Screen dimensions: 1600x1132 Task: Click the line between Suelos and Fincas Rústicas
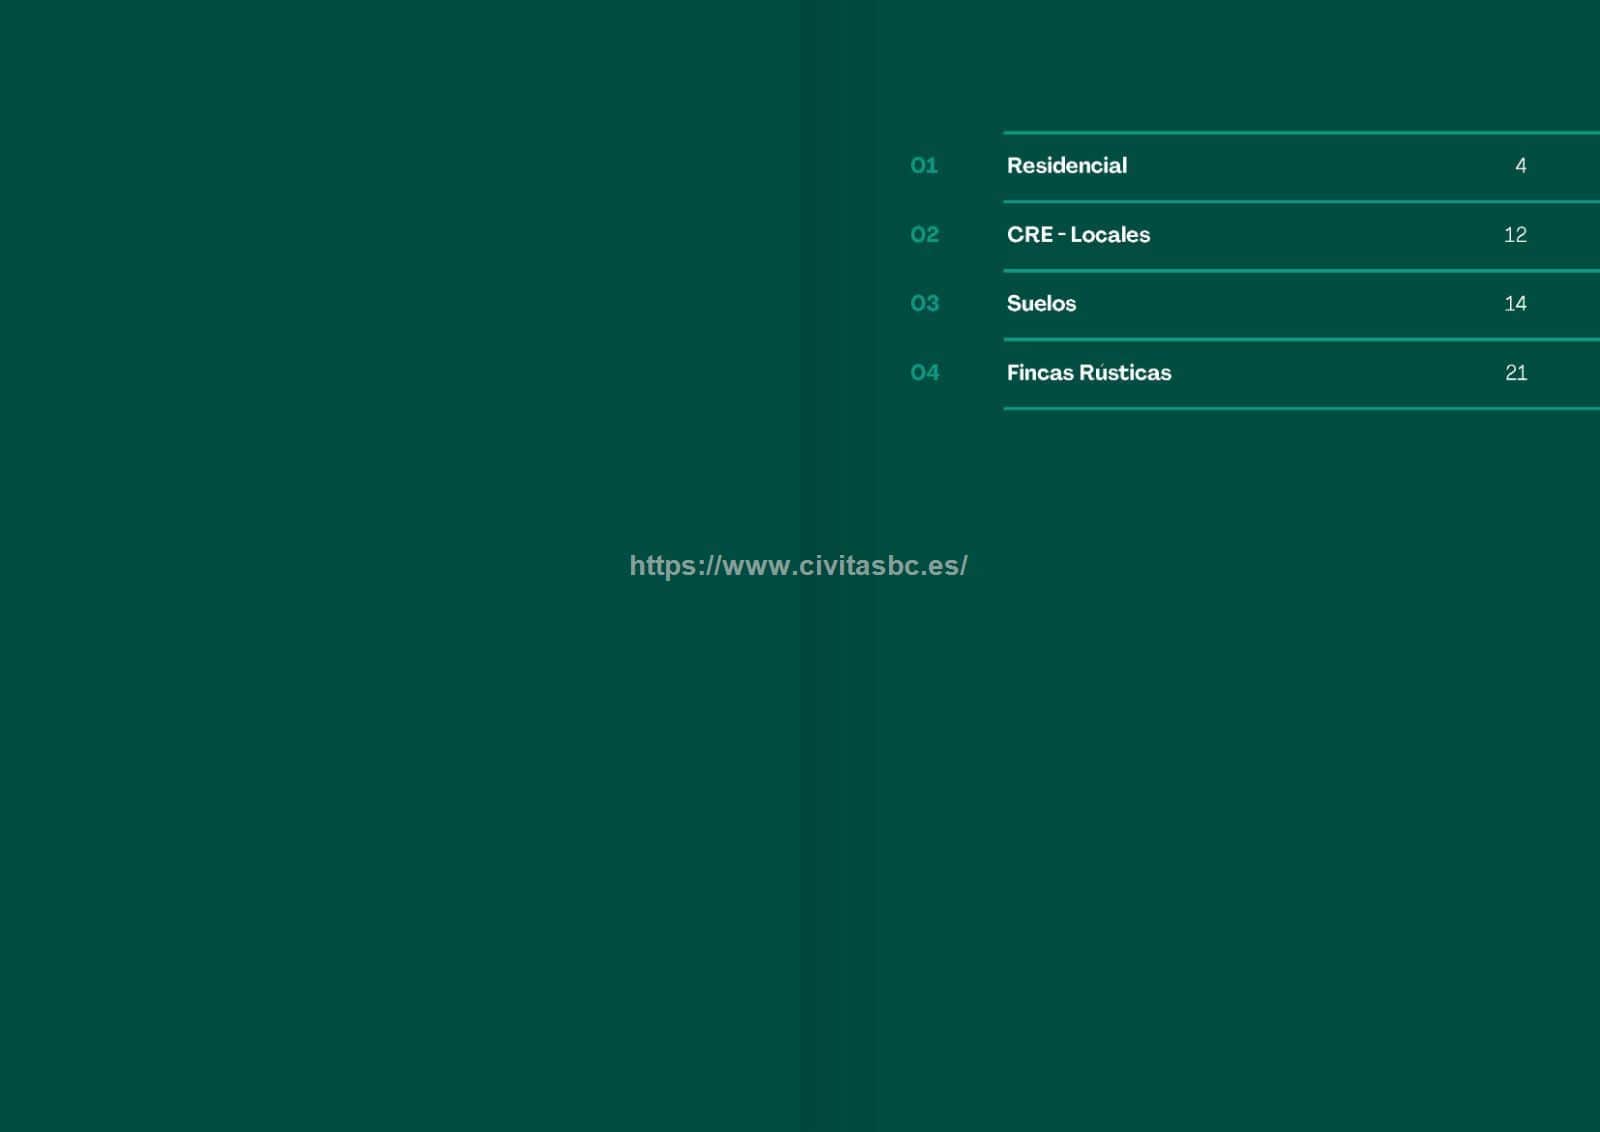click(1300, 339)
